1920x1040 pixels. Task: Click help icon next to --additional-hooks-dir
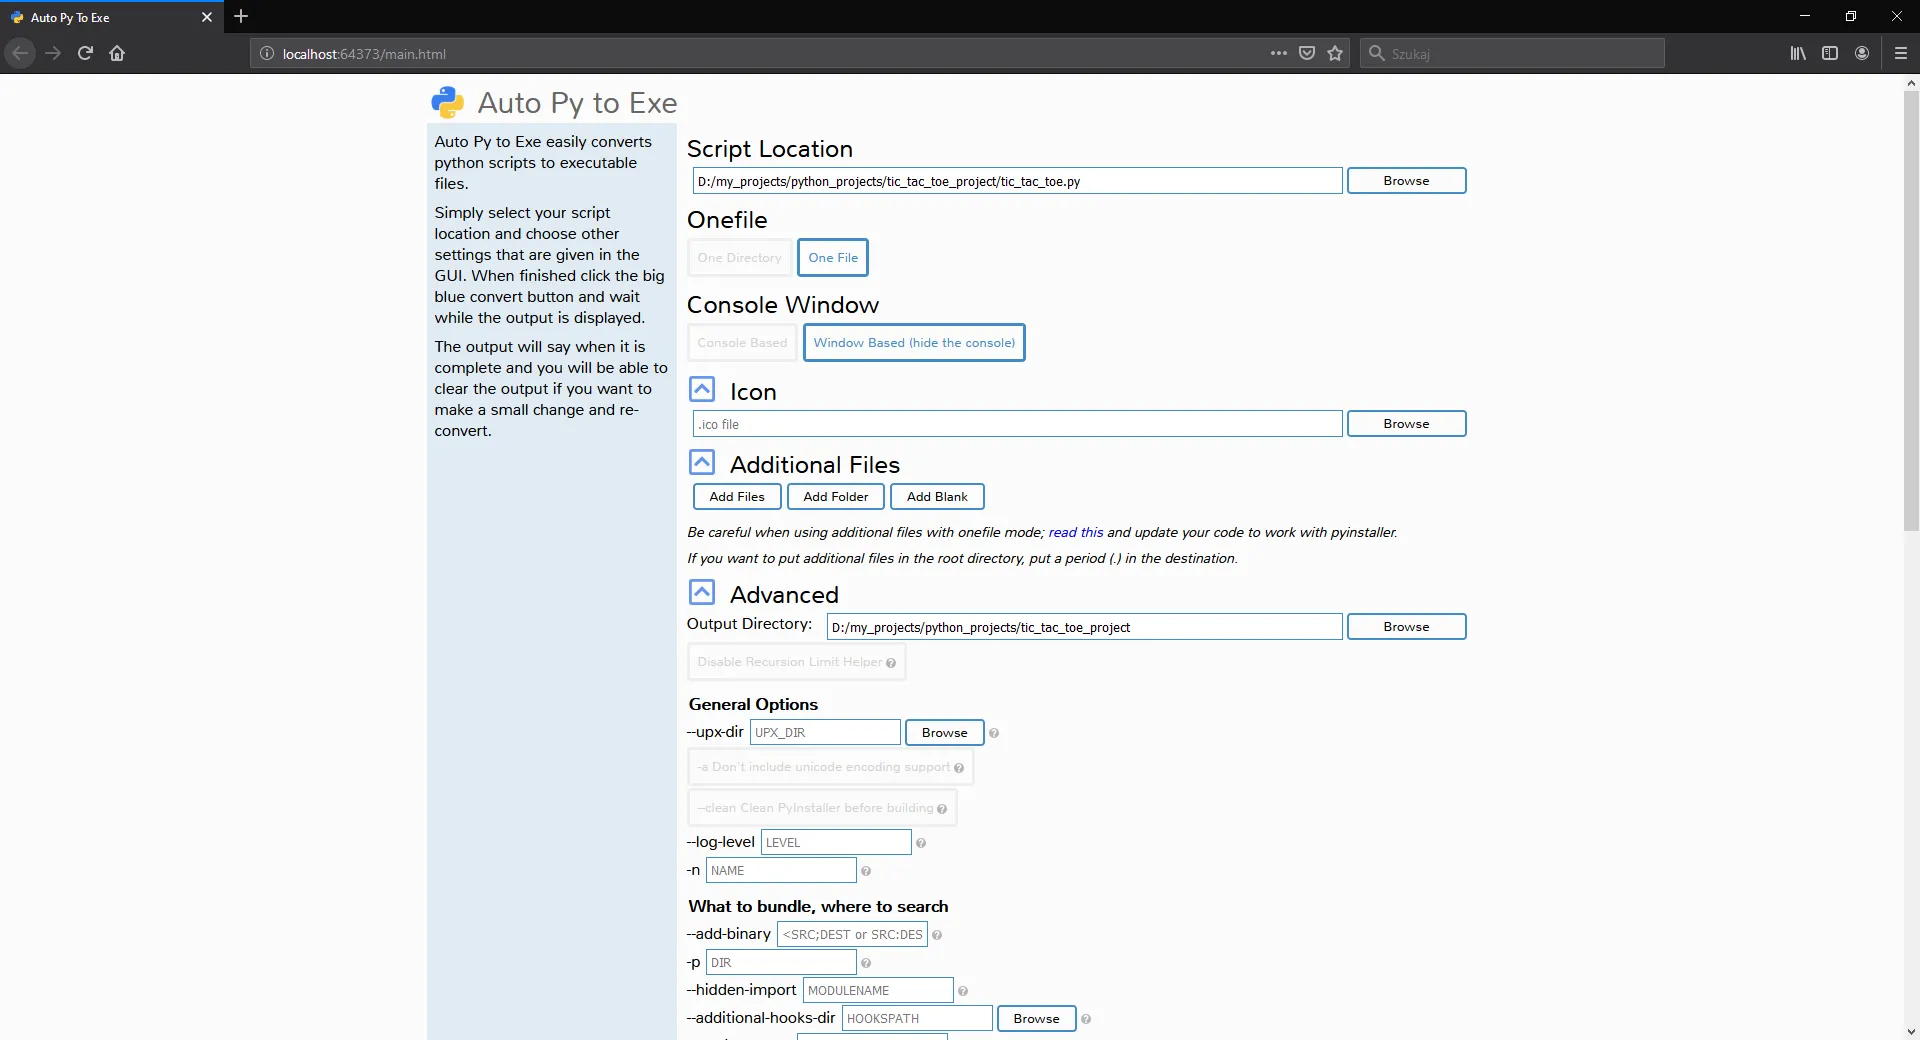point(1086,1020)
